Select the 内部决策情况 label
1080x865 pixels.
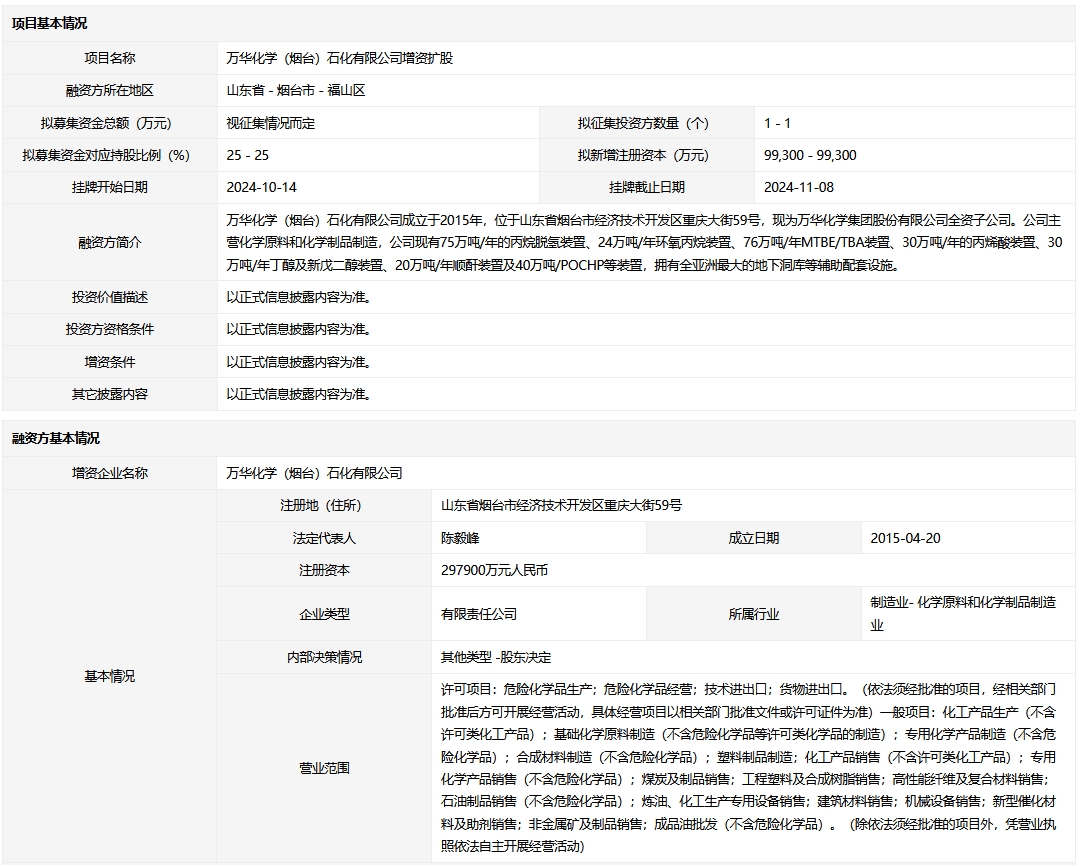[x=324, y=658]
